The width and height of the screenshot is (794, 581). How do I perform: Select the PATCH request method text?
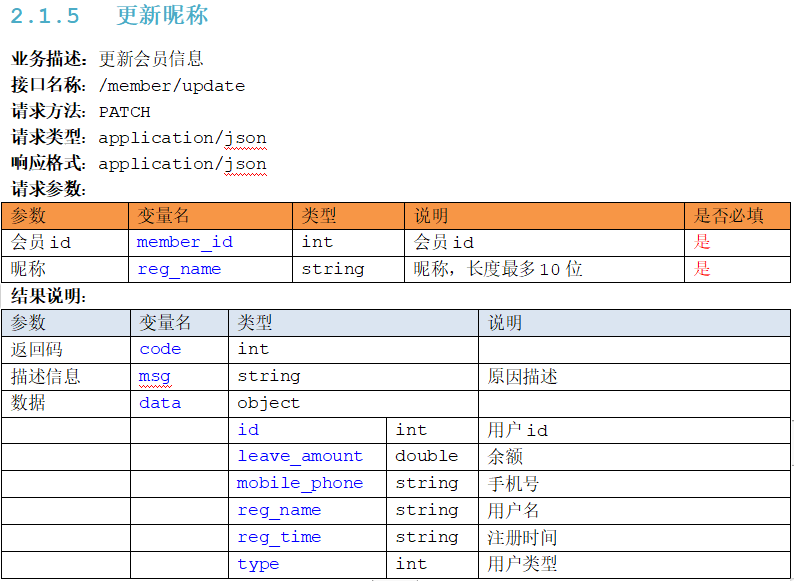(125, 111)
